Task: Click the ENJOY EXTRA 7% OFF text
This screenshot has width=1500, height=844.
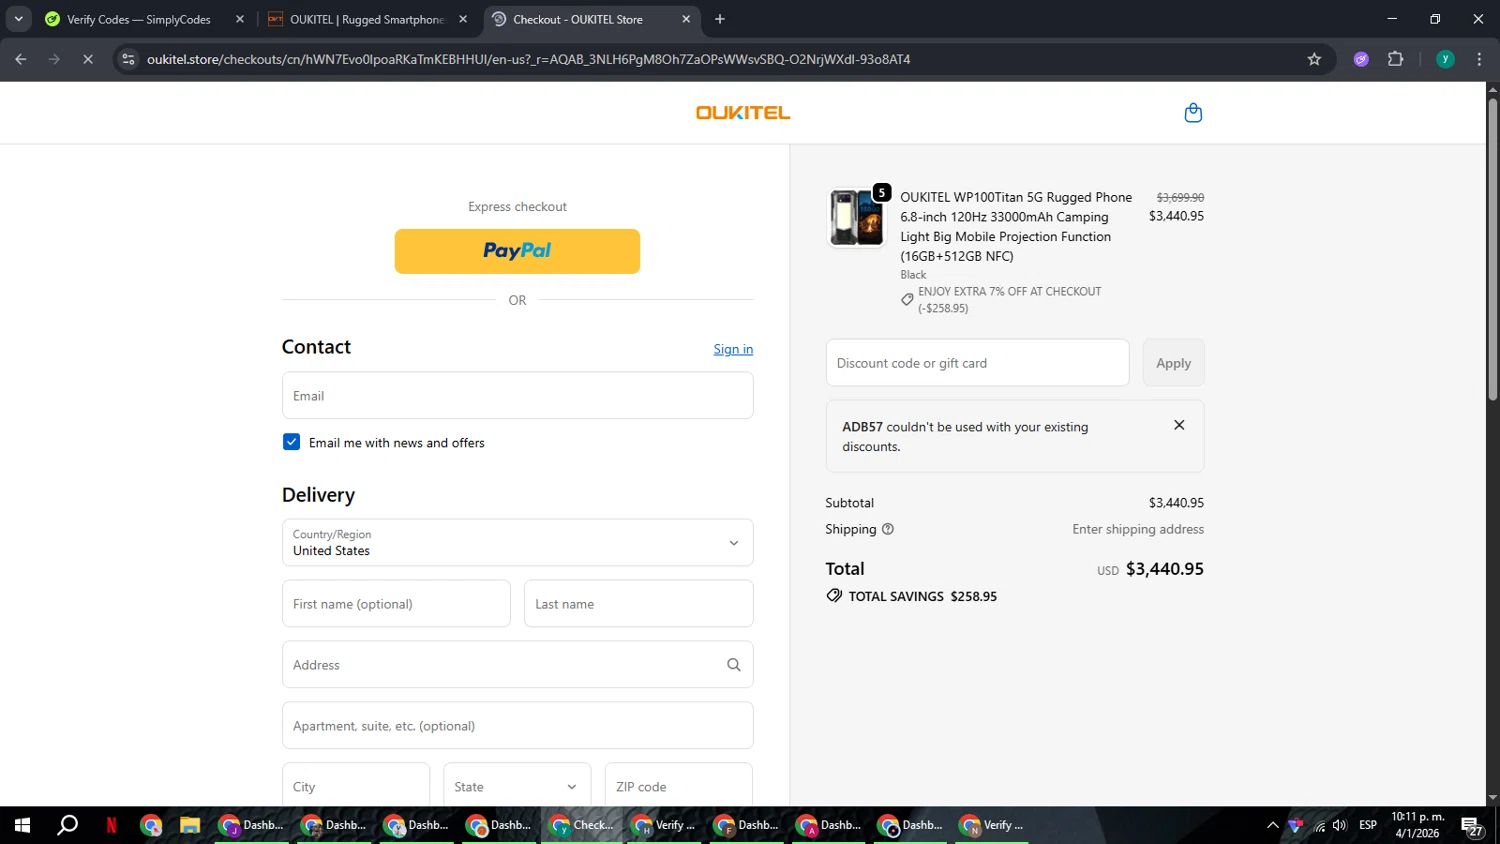Action: [x=1009, y=300]
